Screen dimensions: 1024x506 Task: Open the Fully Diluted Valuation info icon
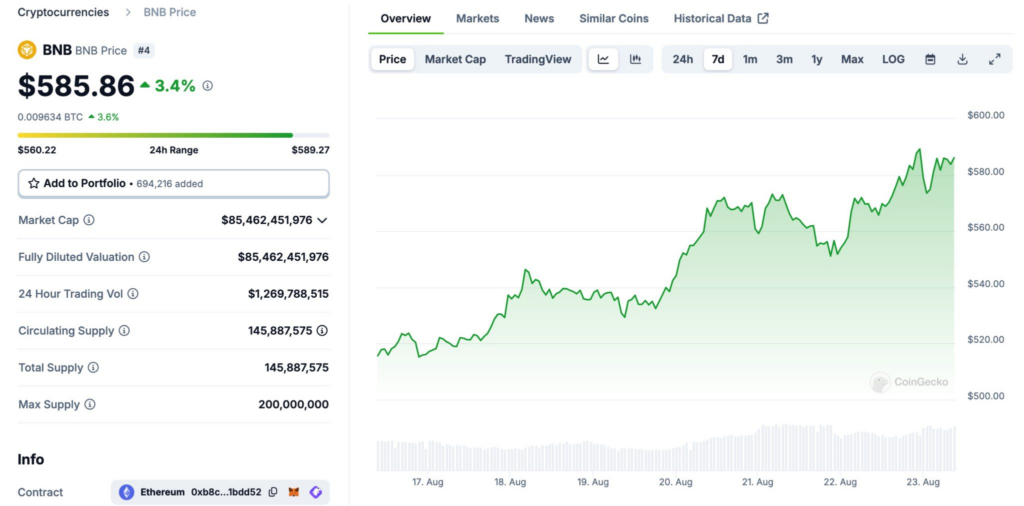(x=144, y=257)
